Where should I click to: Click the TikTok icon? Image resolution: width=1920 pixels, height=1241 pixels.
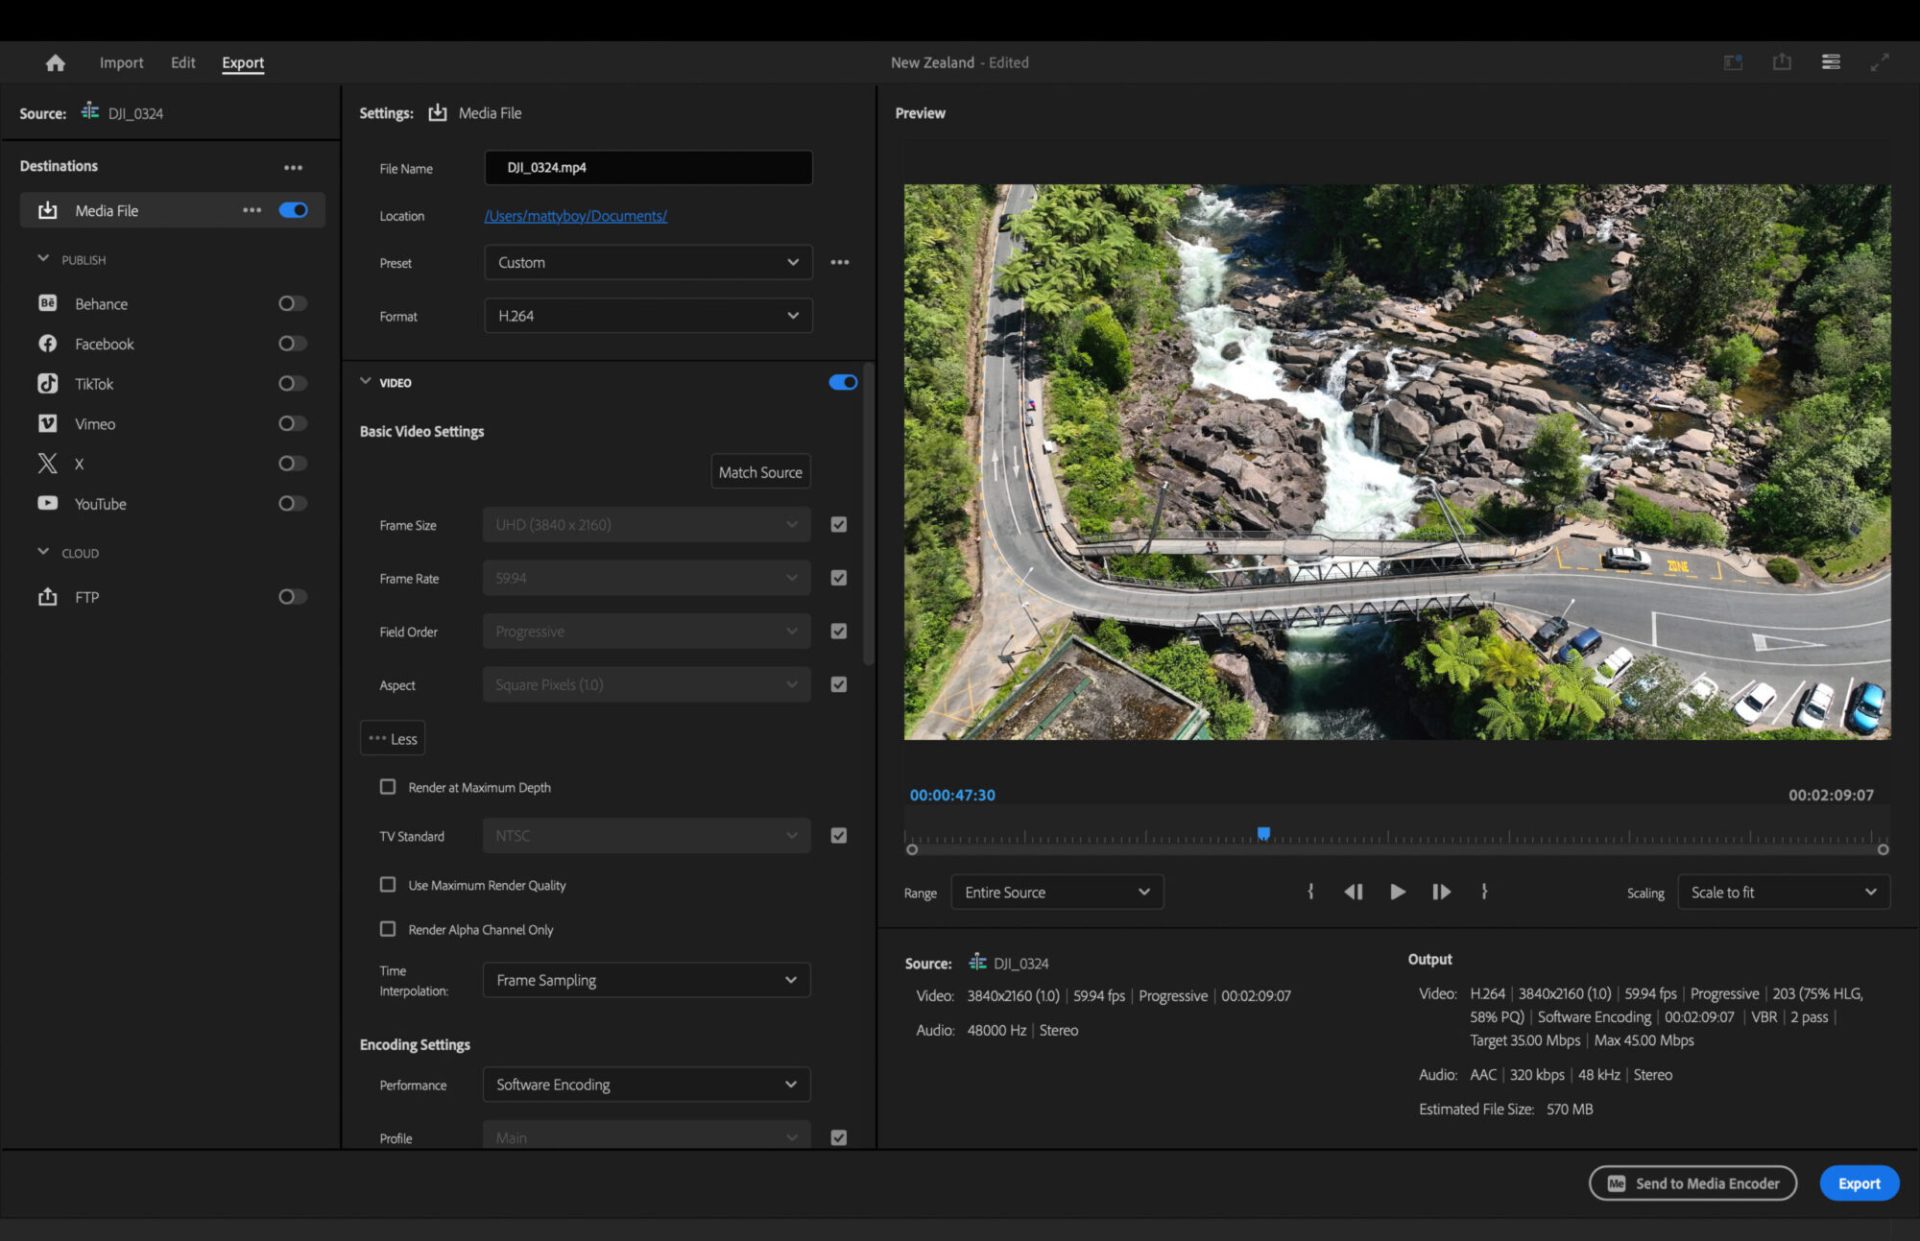pos(47,383)
